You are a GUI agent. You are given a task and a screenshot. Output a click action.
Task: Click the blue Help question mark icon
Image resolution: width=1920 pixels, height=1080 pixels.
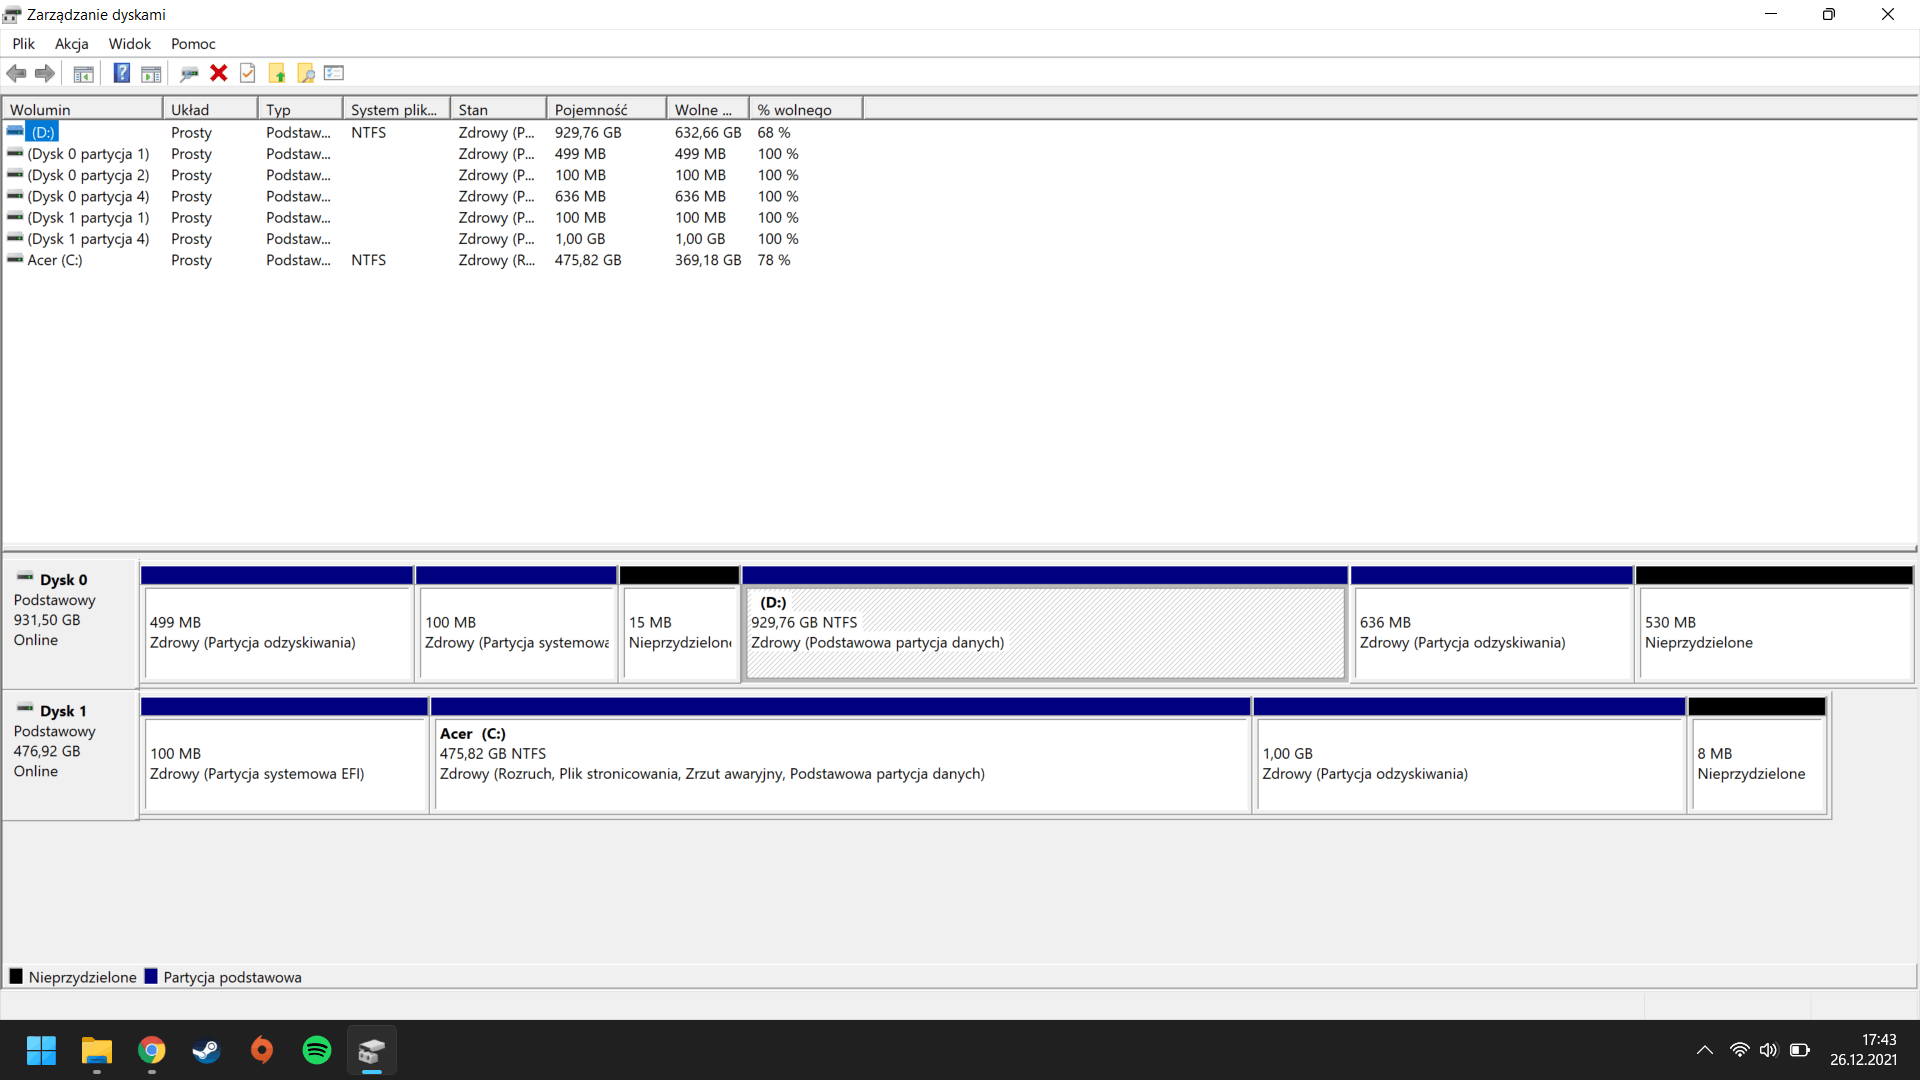[121, 73]
